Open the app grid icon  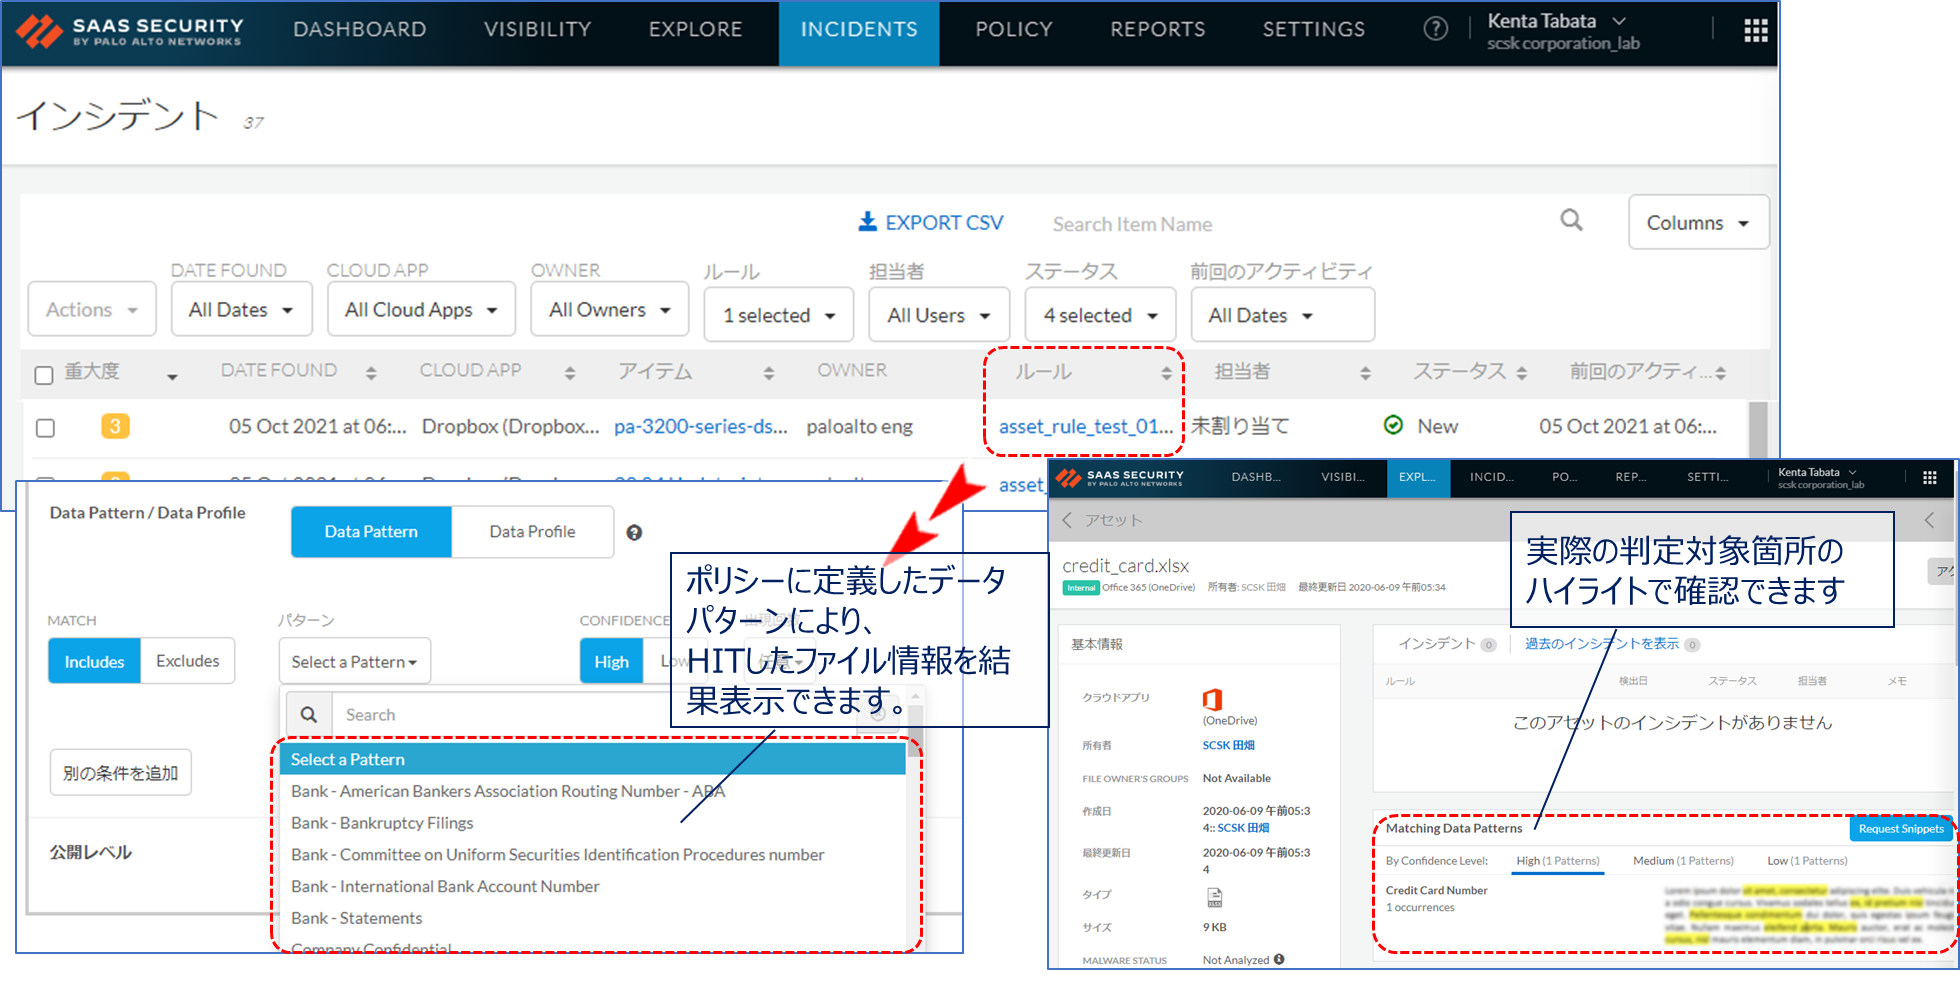(1755, 30)
